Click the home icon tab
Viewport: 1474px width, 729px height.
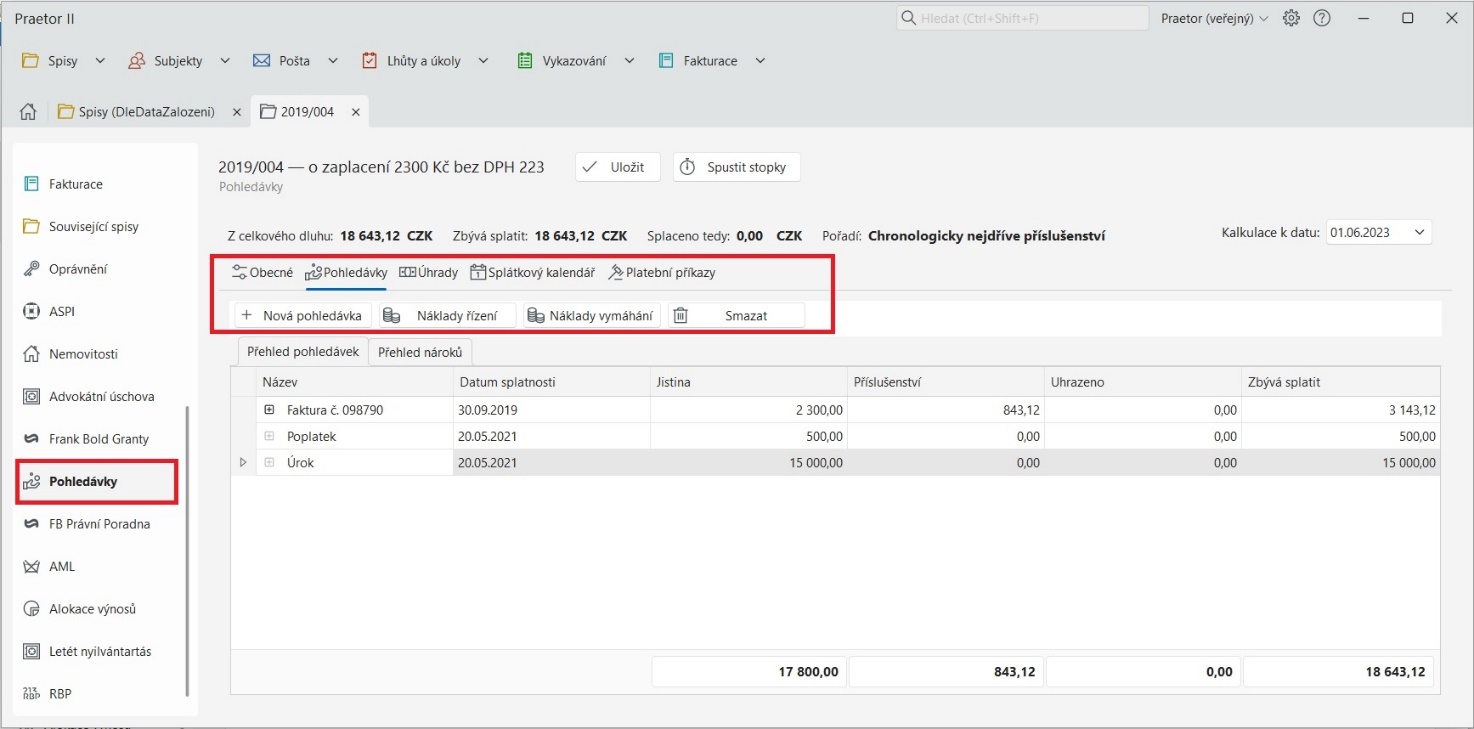tap(28, 112)
